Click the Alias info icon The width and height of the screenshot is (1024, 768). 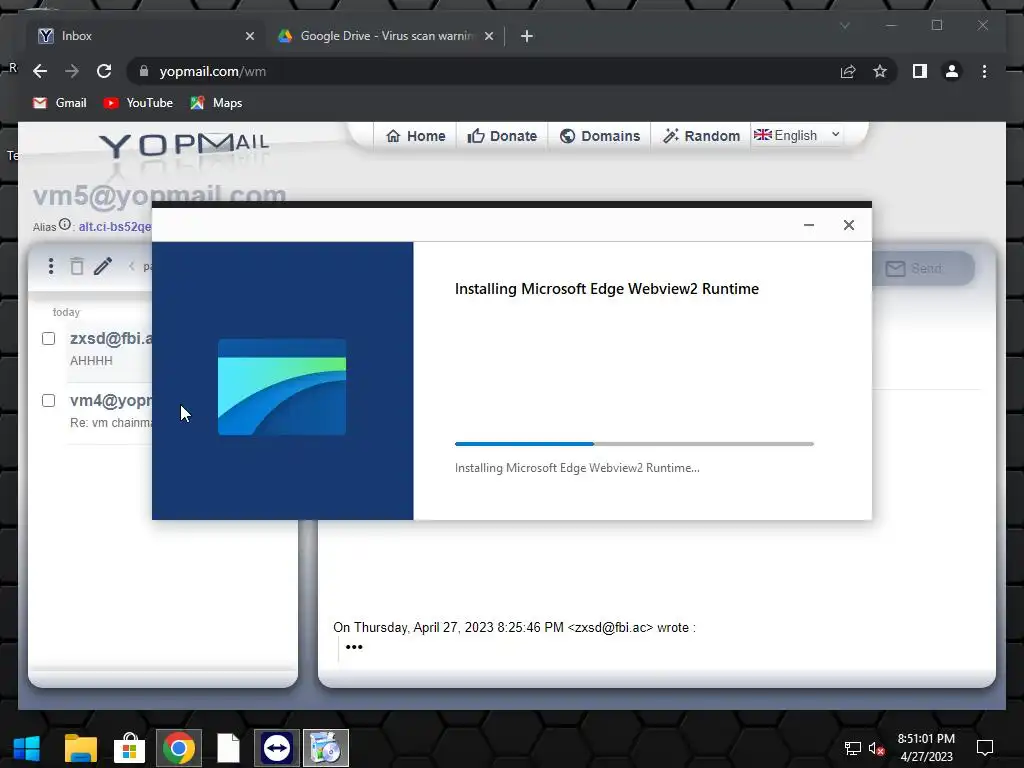[x=65, y=225]
